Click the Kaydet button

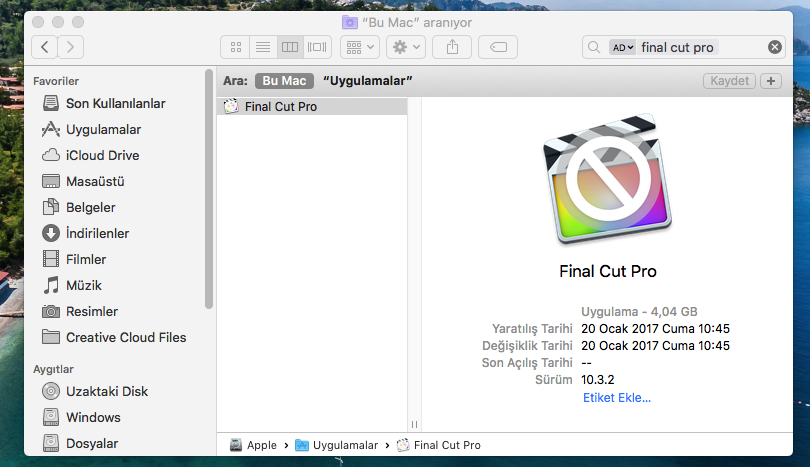tap(729, 81)
